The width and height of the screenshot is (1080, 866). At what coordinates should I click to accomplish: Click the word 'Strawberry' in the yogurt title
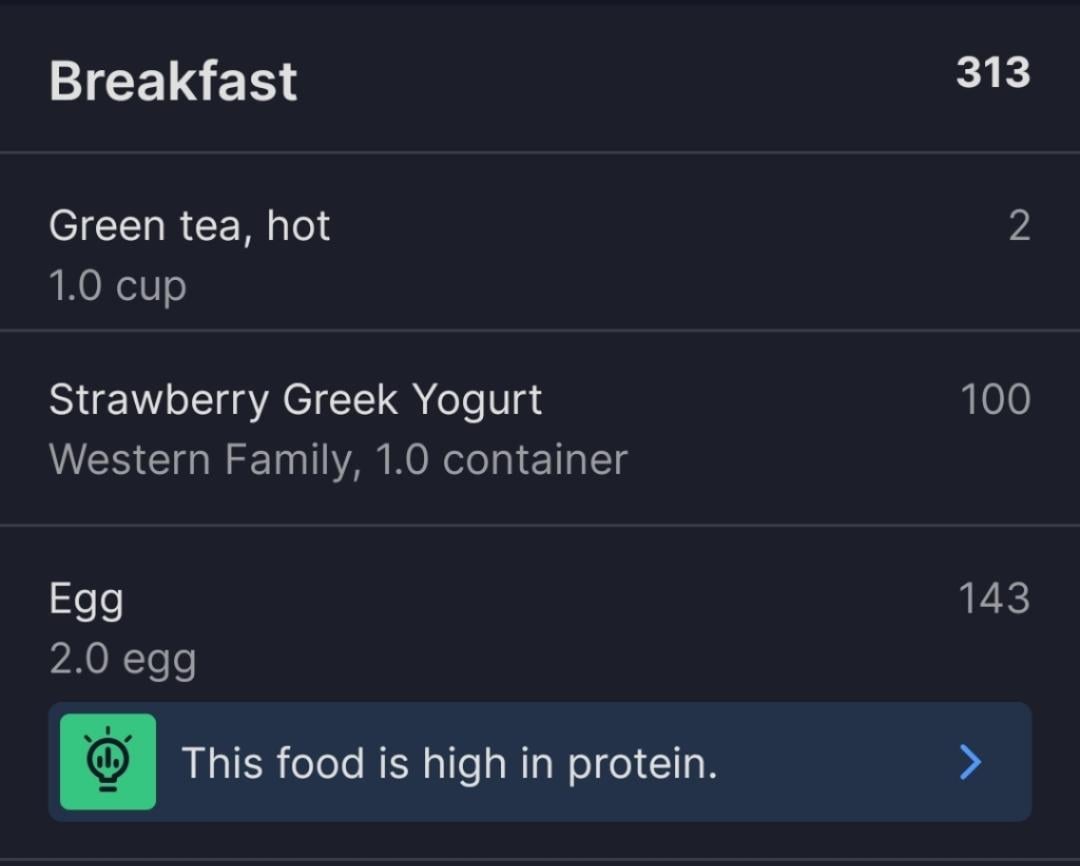(159, 400)
